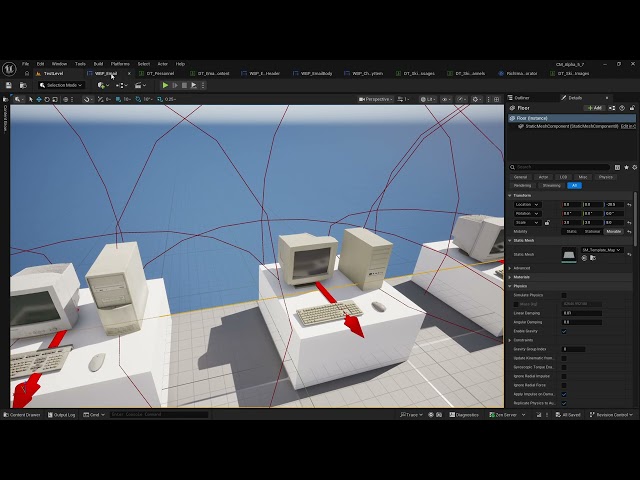Screen dimensions: 640x480
Task: Open the Selection Mode dropdown
Action: [61, 85]
